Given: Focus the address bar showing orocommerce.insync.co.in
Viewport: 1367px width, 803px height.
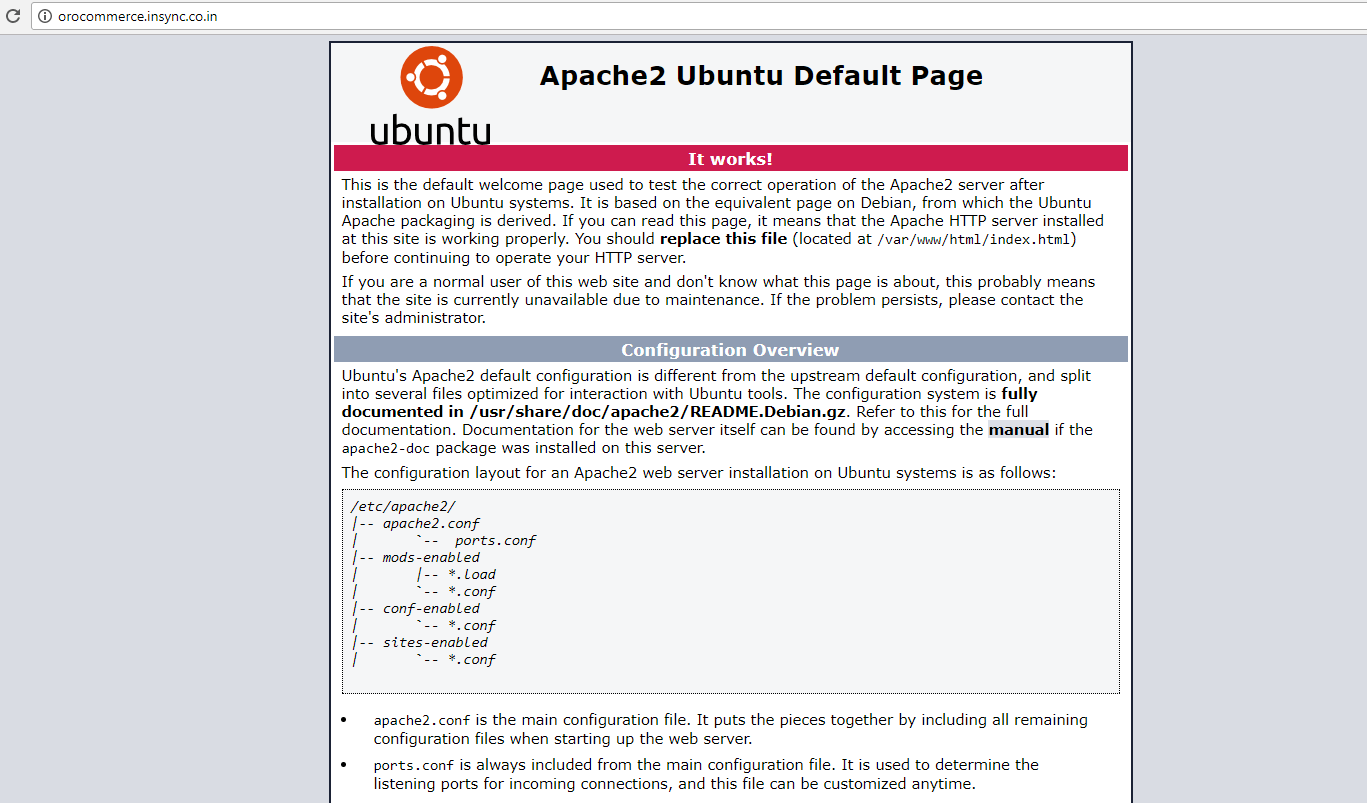Looking at the screenshot, I should coord(698,17).
